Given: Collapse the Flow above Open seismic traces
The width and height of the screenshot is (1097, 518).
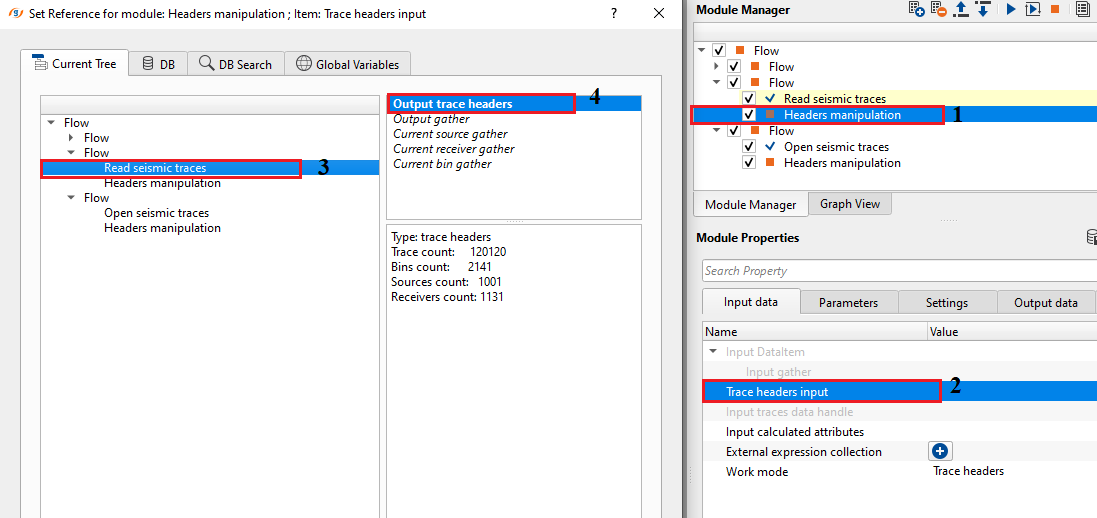Looking at the screenshot, I should (716, 131).
